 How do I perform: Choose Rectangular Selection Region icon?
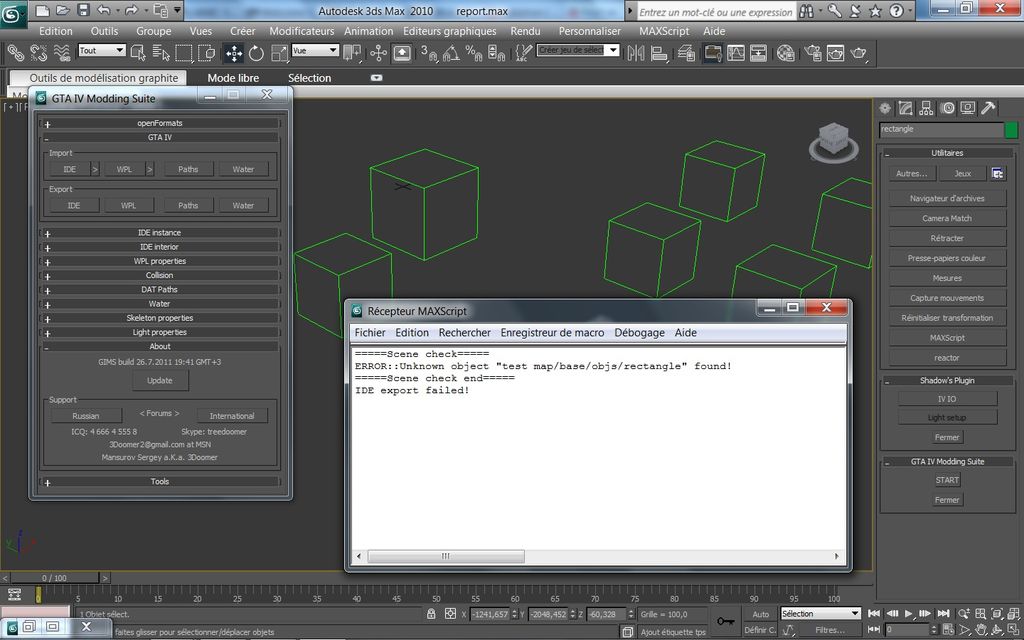pos(184,53)
